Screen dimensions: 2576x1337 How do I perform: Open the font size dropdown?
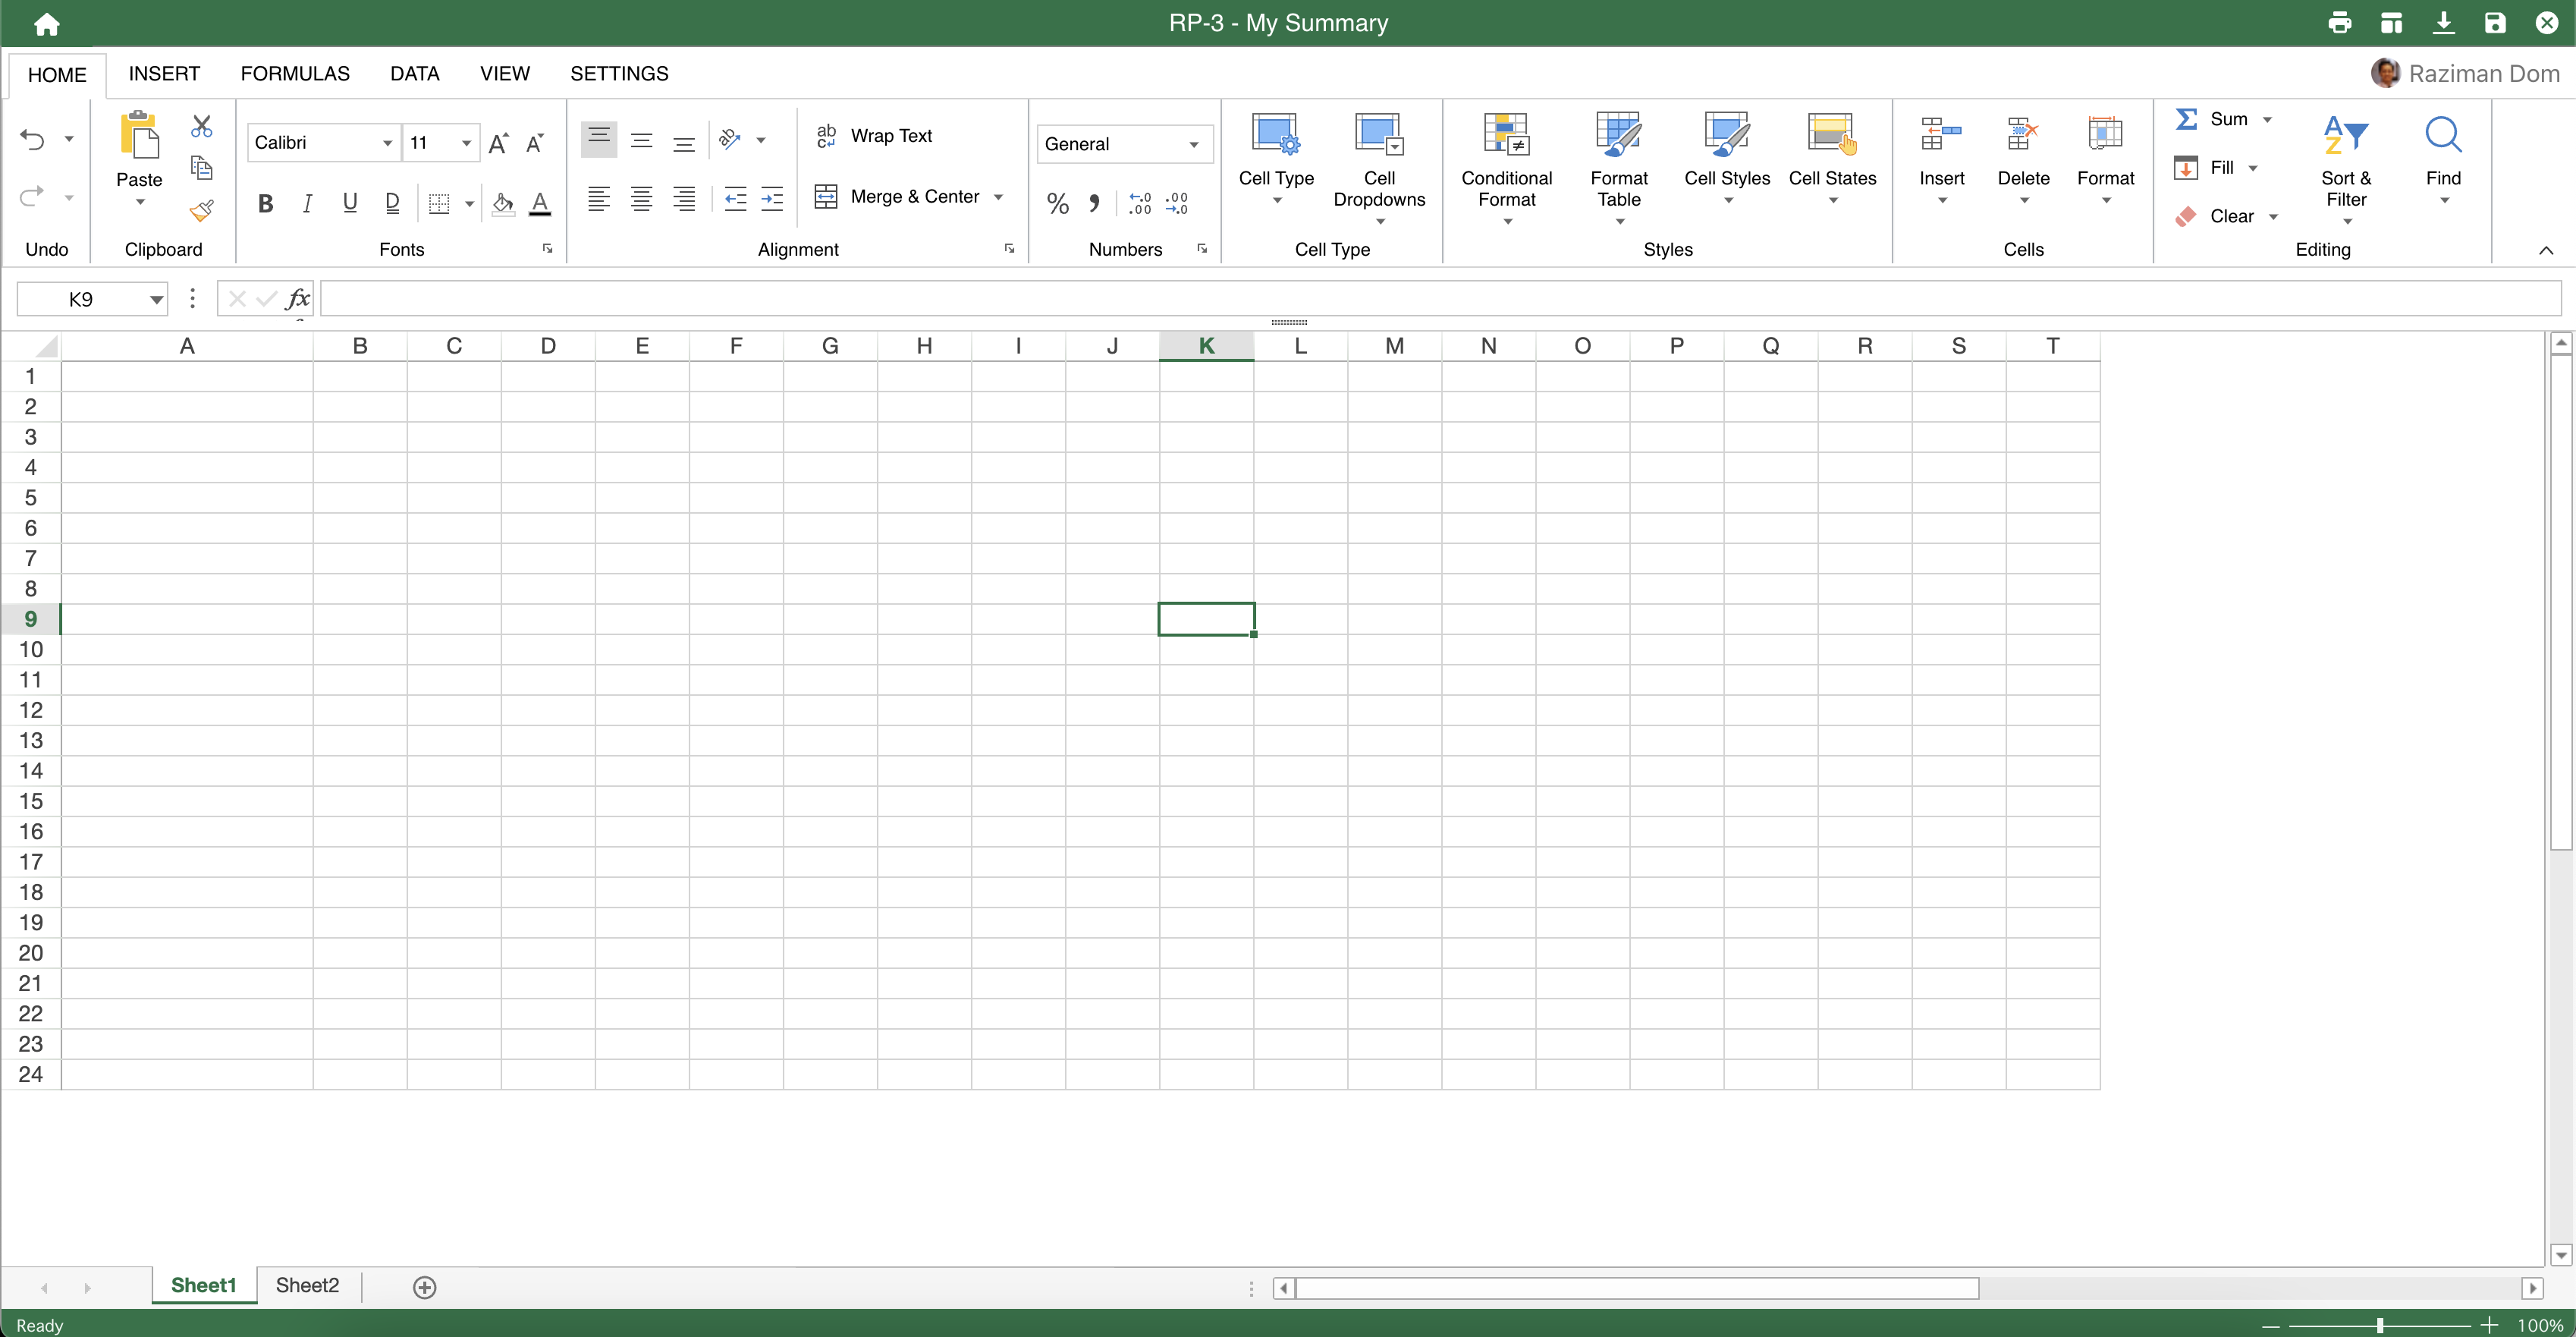(464, 142)
